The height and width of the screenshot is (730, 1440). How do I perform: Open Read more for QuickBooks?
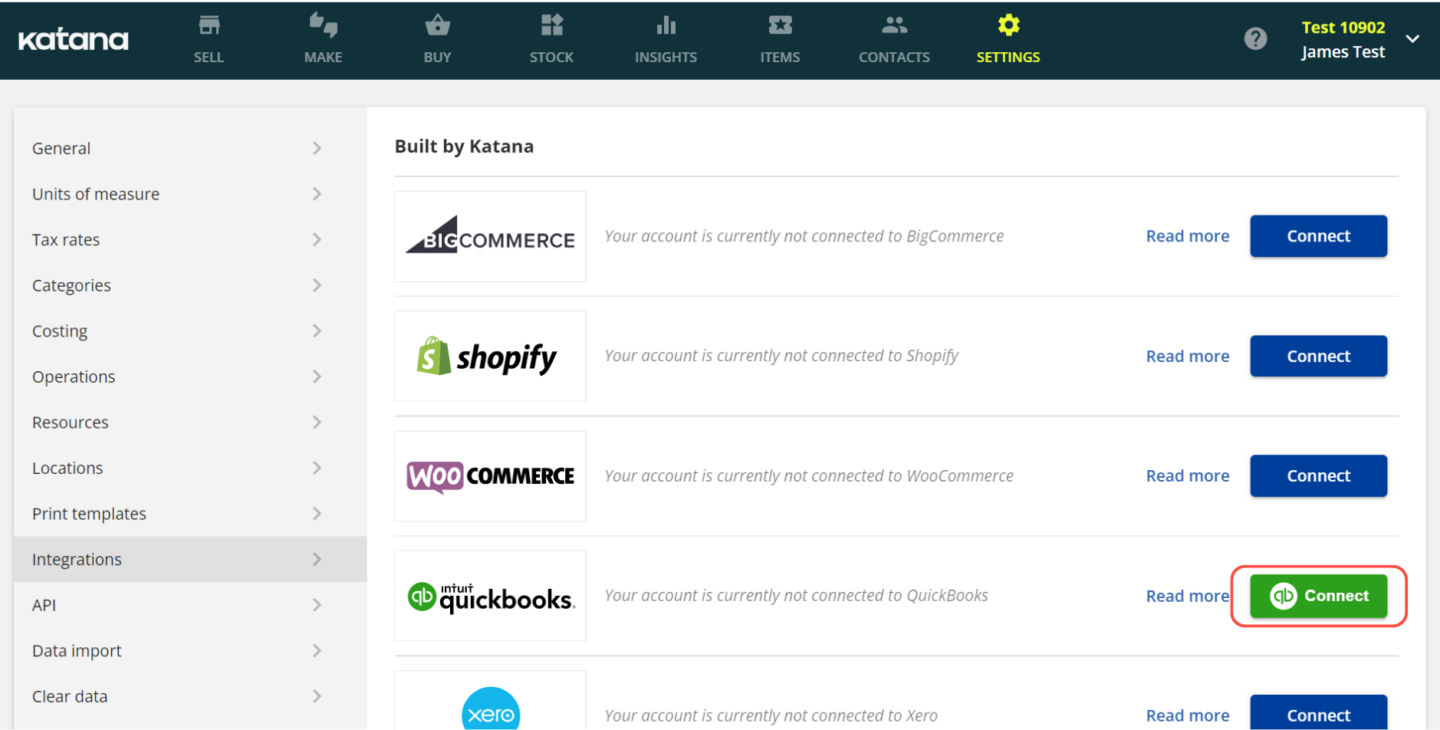pos(1187,595)
